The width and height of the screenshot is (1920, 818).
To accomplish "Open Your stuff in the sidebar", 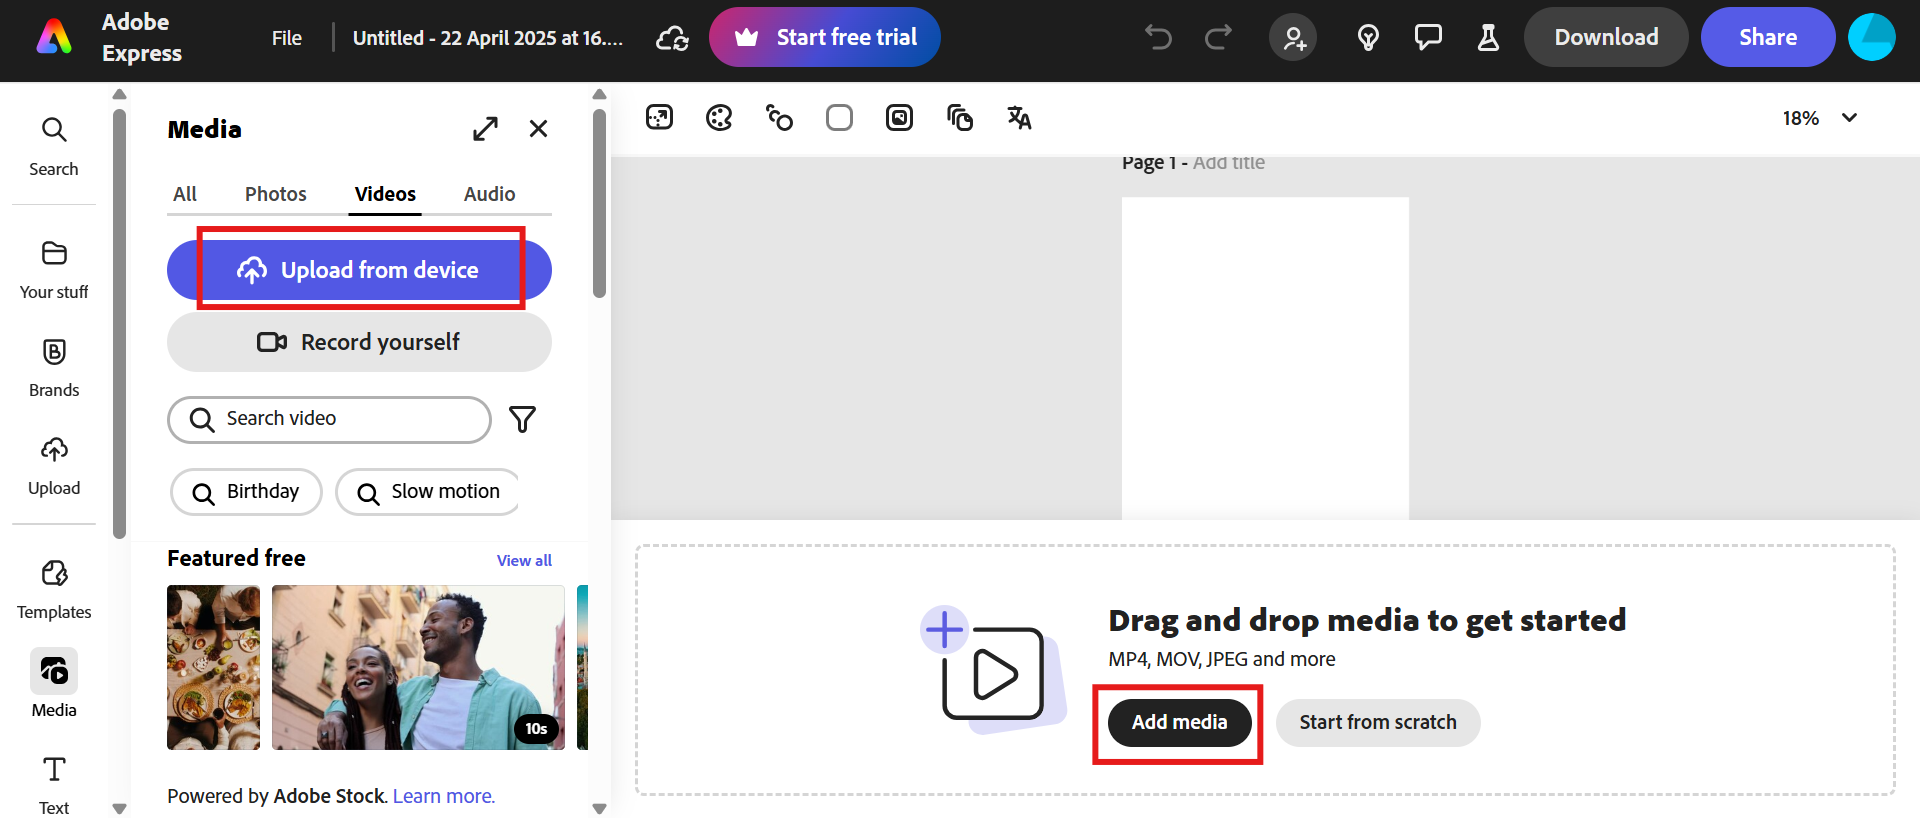I will [x=54, y=270].
